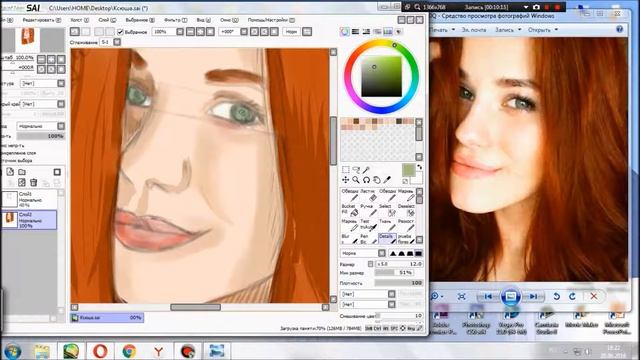This screenshot has height=360, width=640.
Task: Click the Ксюша.sai document tab
Action: point(107,318)
